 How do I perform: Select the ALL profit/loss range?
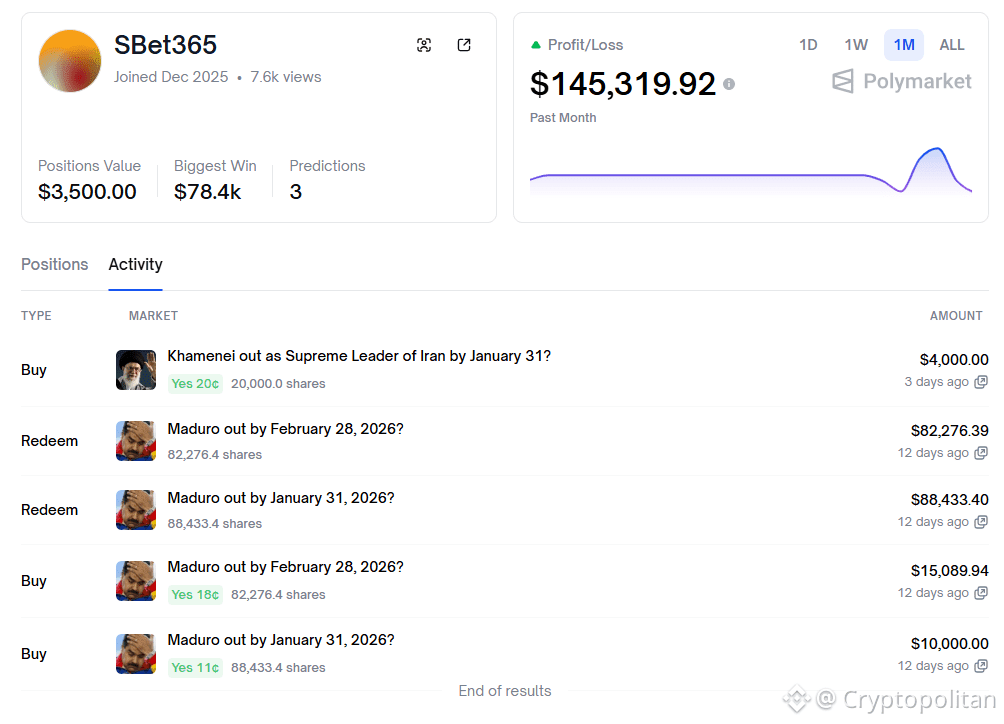pyautogui.click(x=952, y=45)
